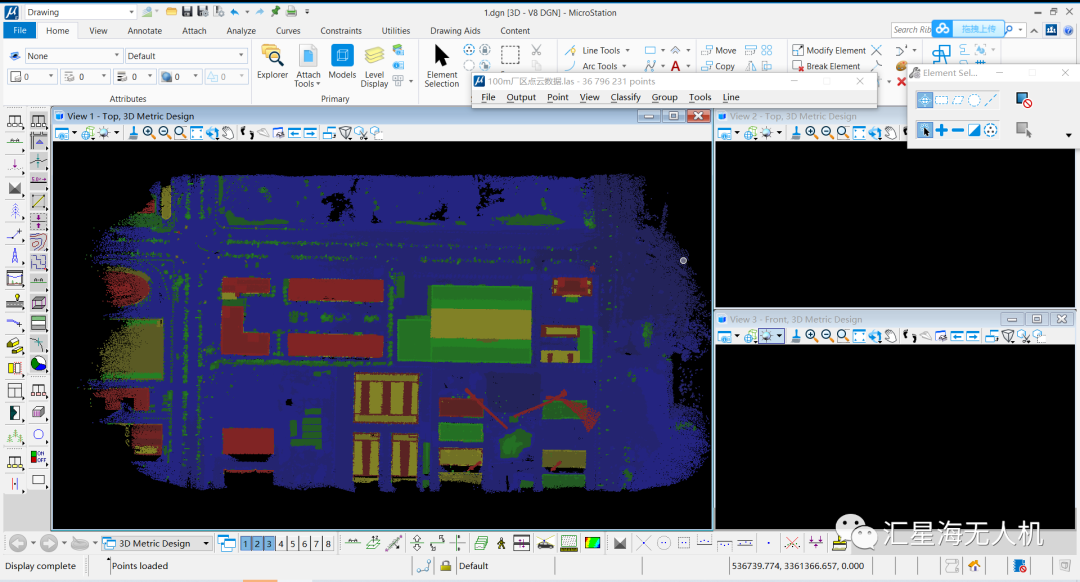Open the active color picker dropdown
This screenshot has height=582, width=1080.
pyautogui.click(x=50, y=76)
